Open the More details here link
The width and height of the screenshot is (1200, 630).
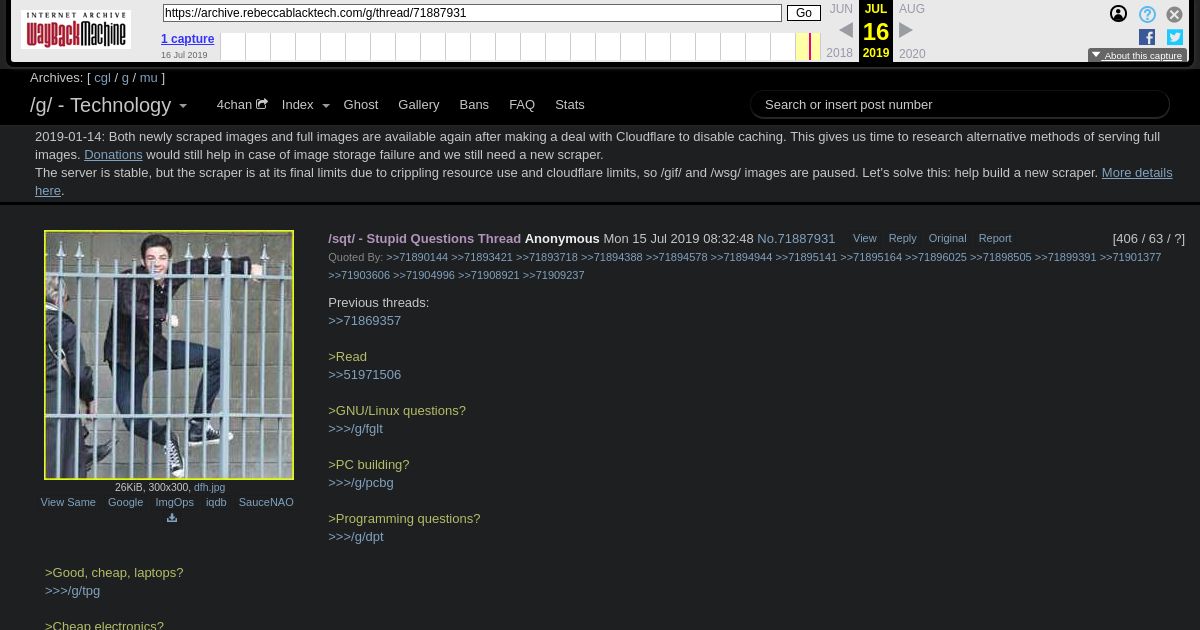[1137, 172]
